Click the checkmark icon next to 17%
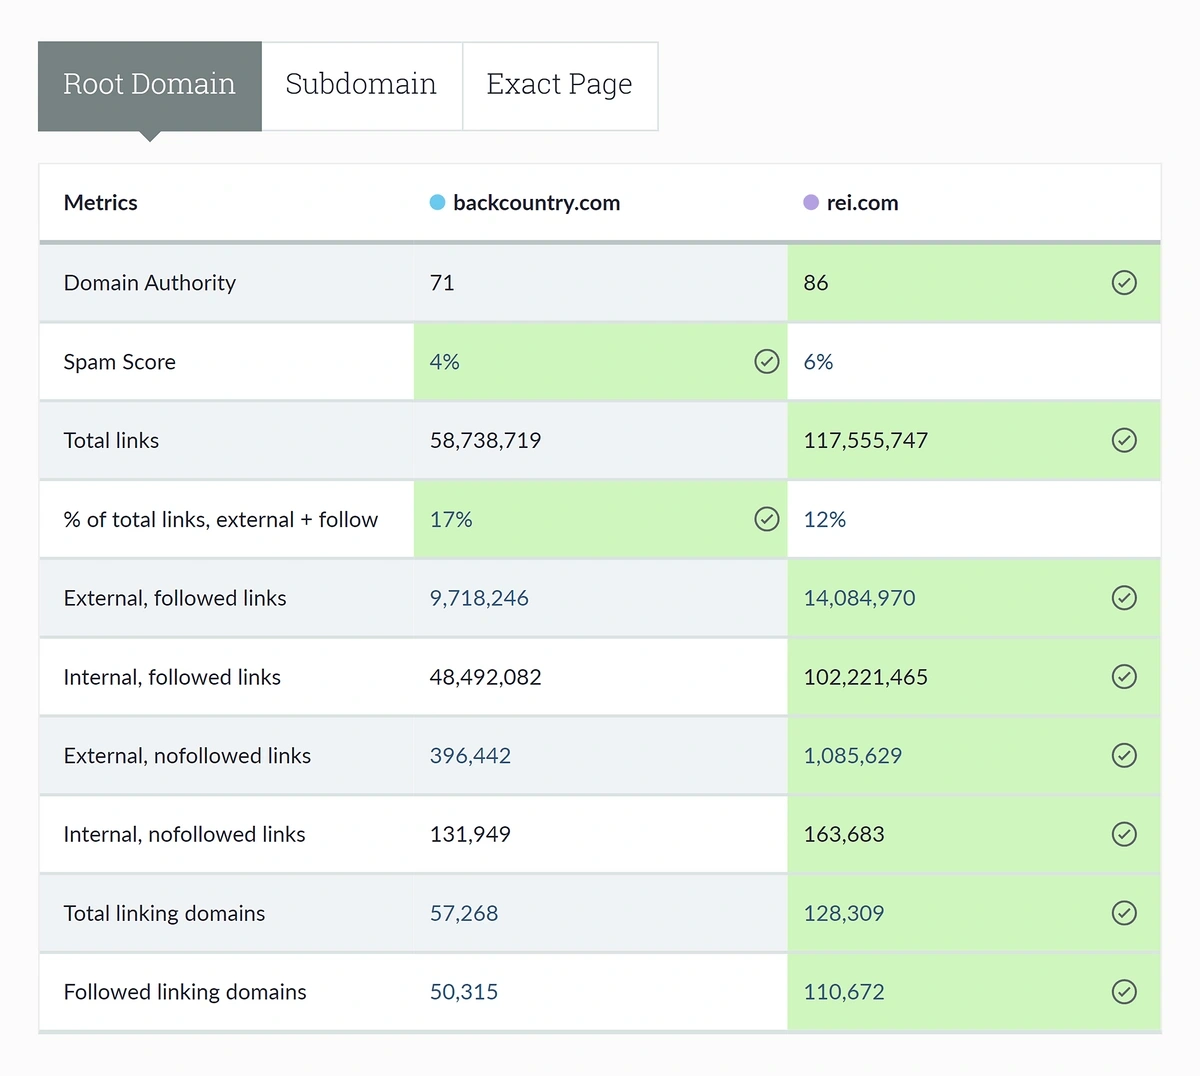1200x1076 pixels. tap(767, 518)
